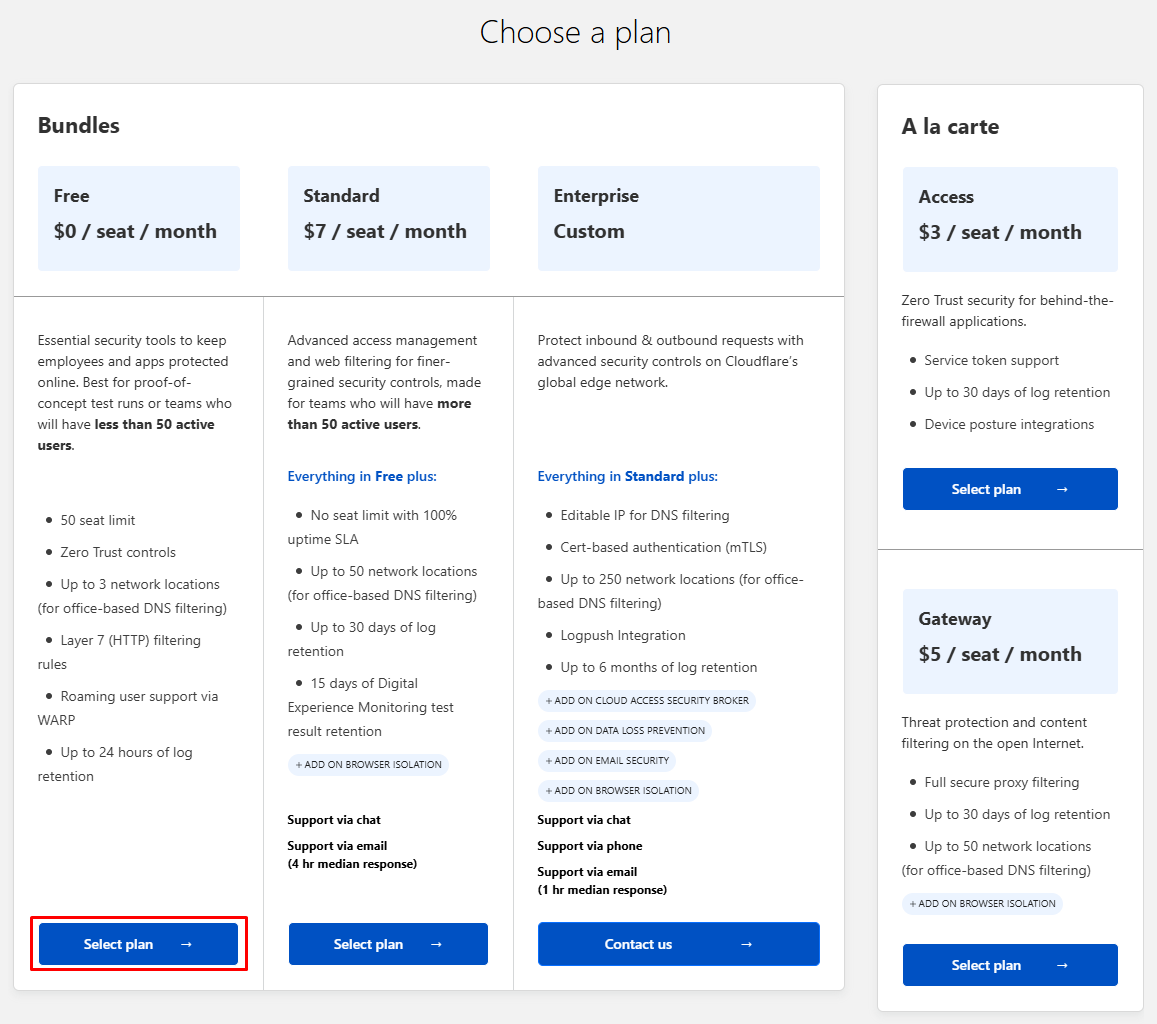Select the Access a la carte plan

(1010, 489)
